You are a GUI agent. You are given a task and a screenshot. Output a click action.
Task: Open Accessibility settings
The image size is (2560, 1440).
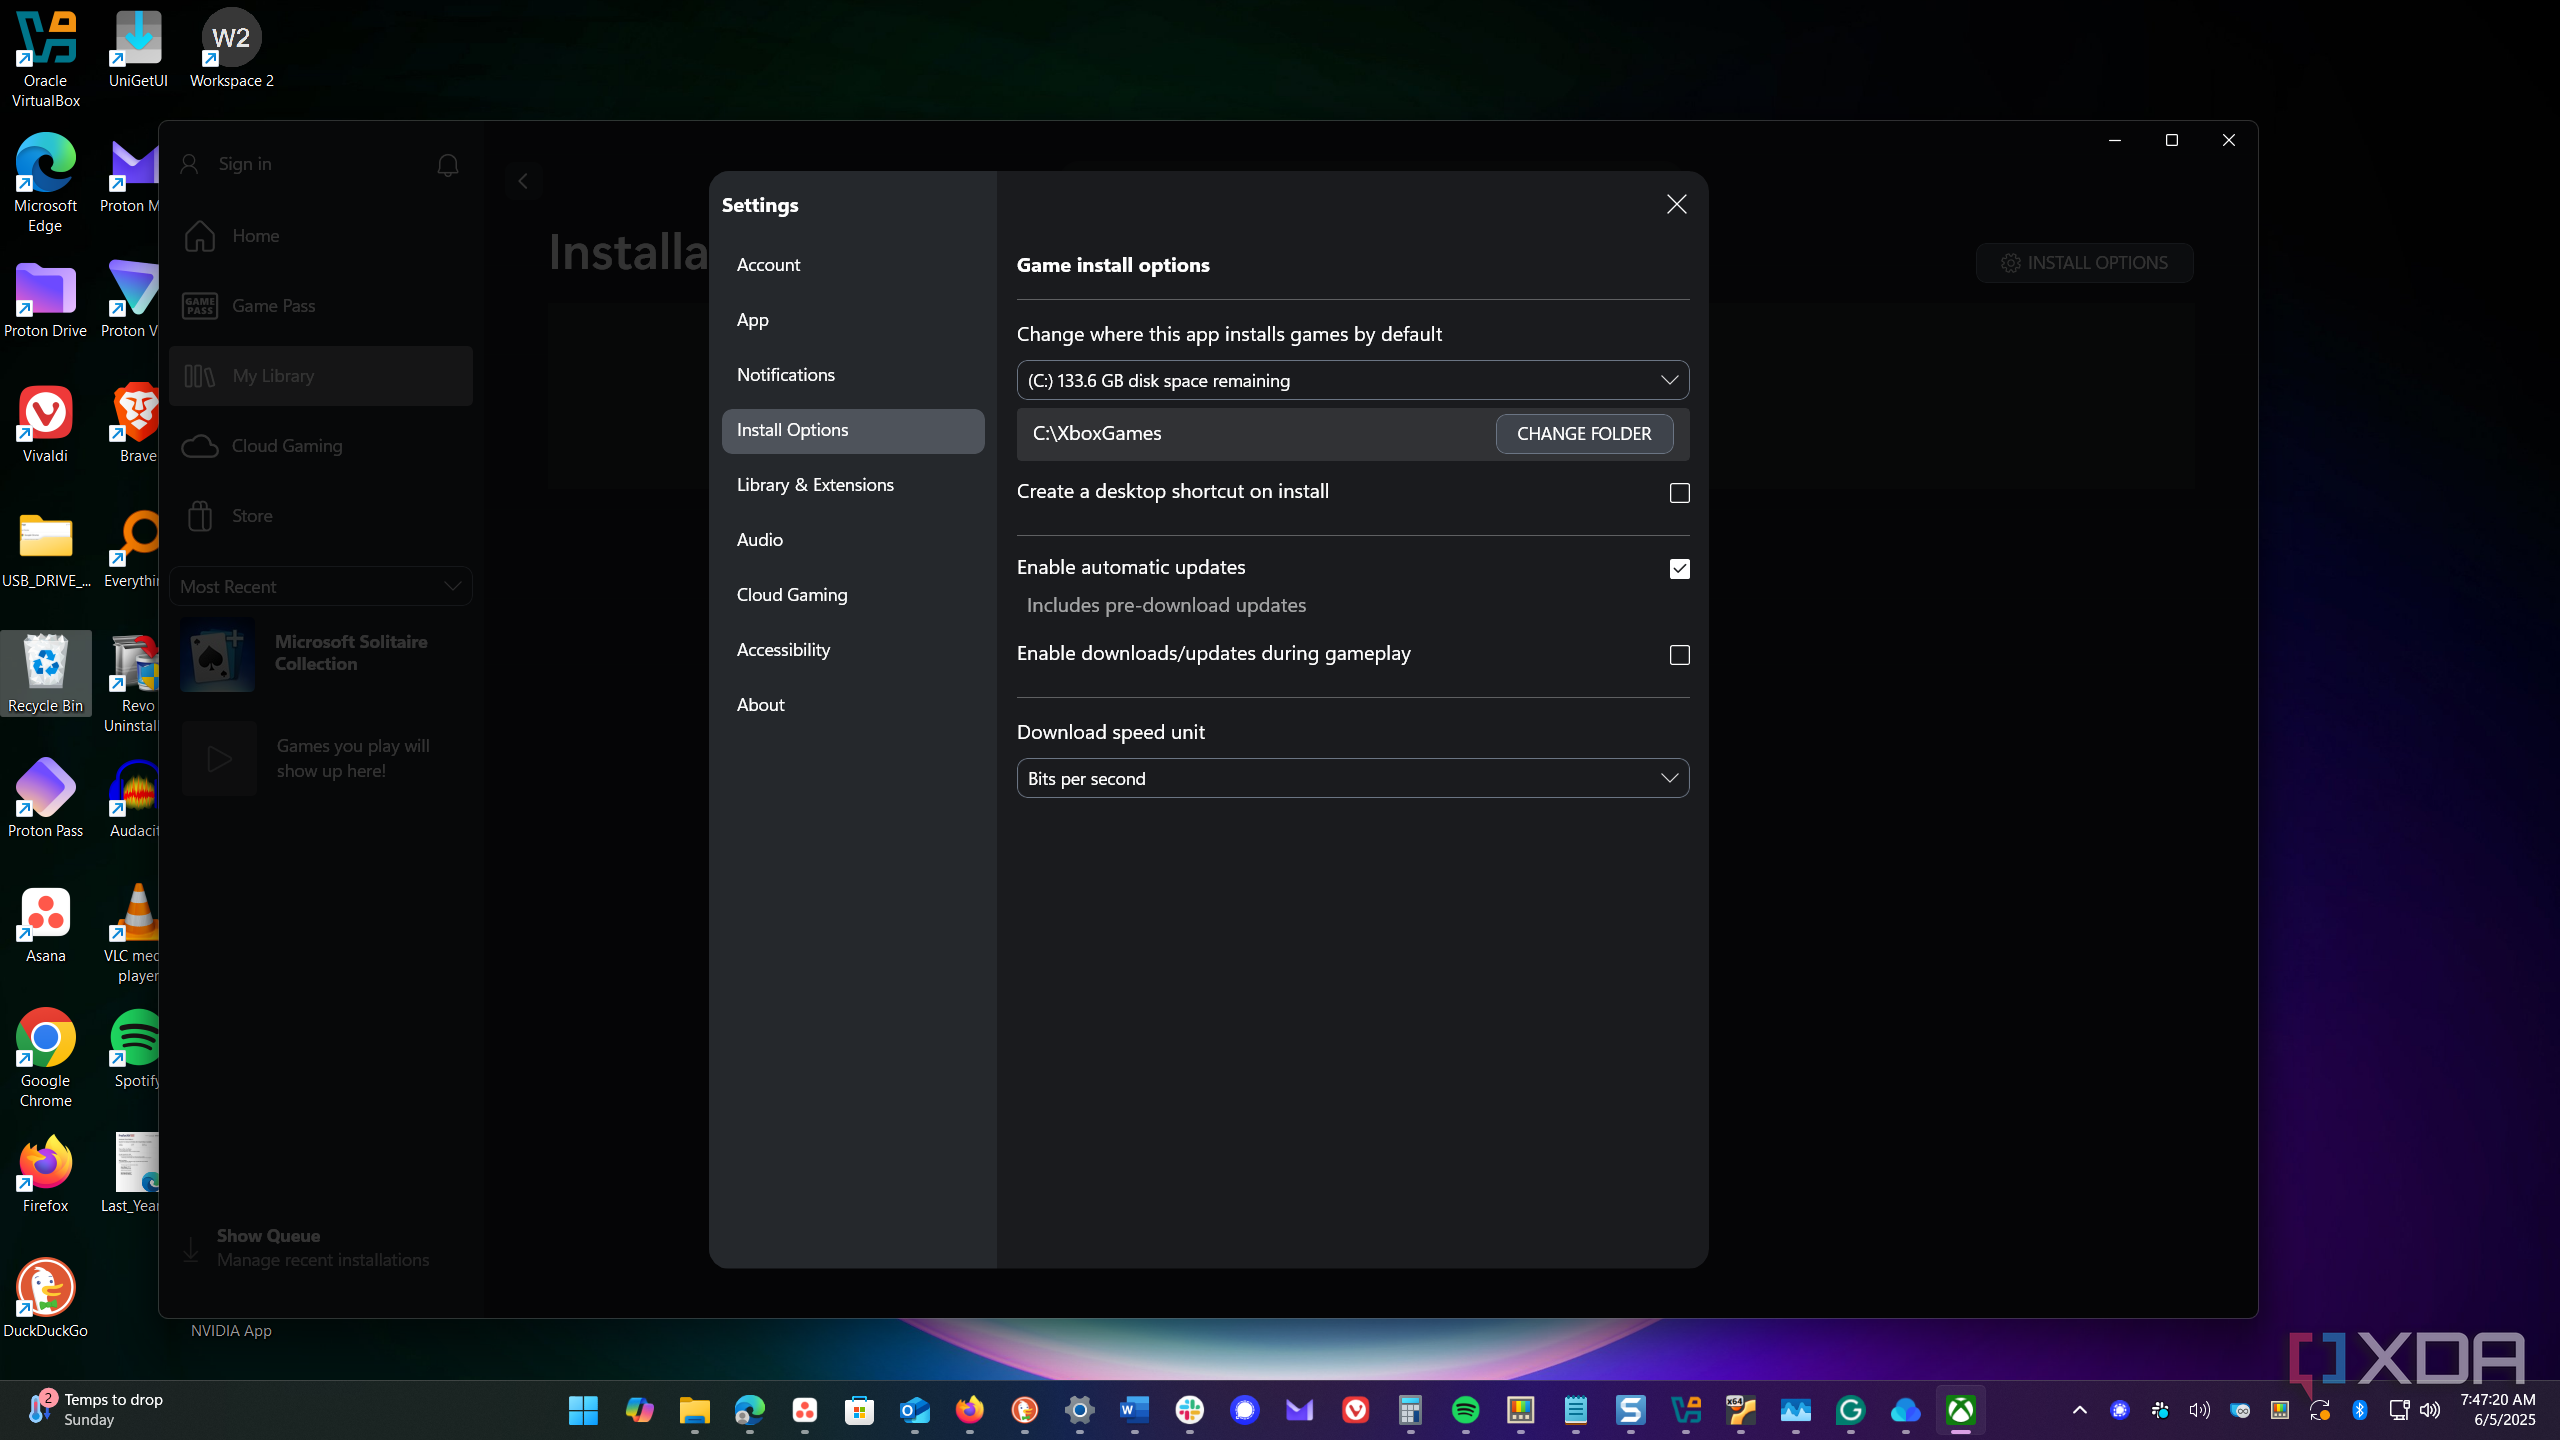pos(853,650)
